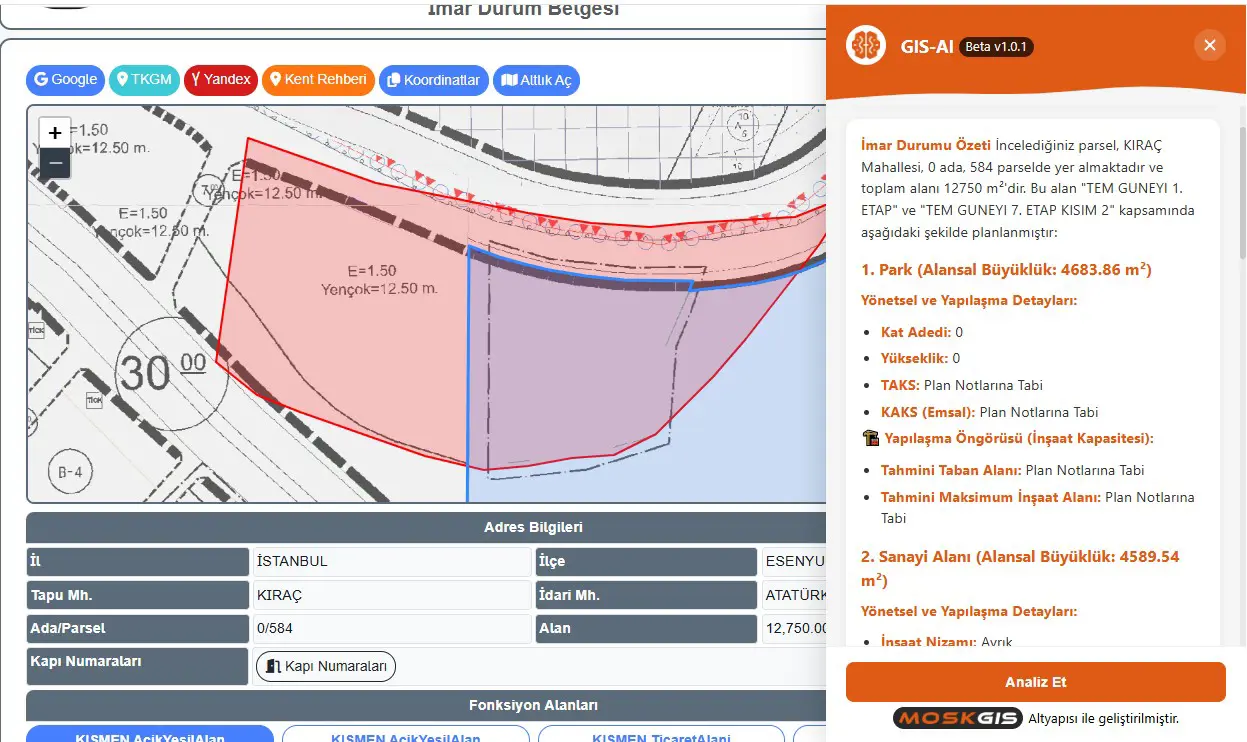Click the Adres Bilgileri header
This screenshot has height=742, width=1247.
427,527
